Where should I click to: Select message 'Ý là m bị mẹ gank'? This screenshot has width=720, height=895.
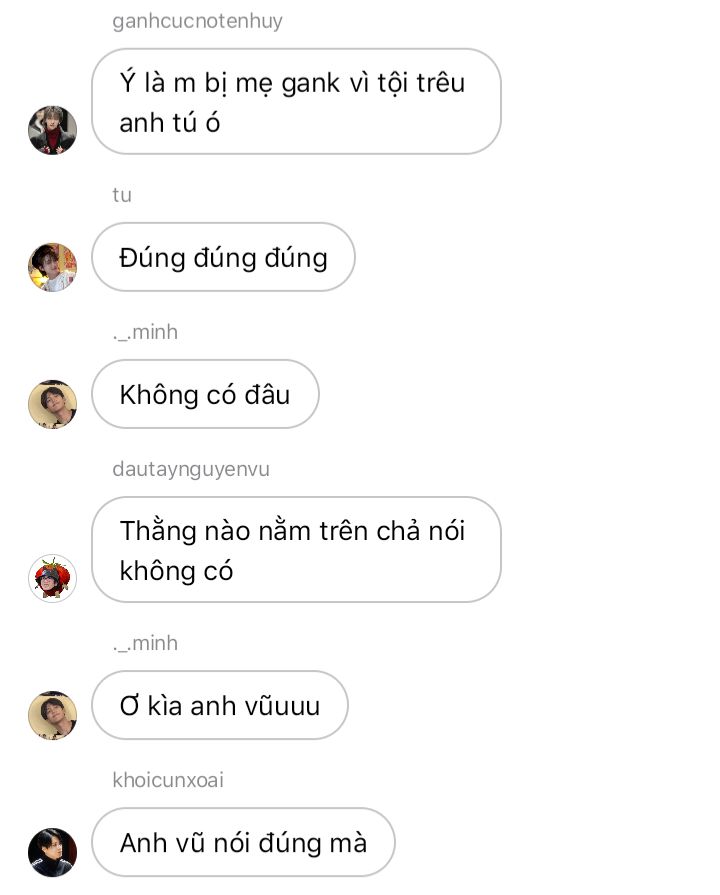click(296, 102)
